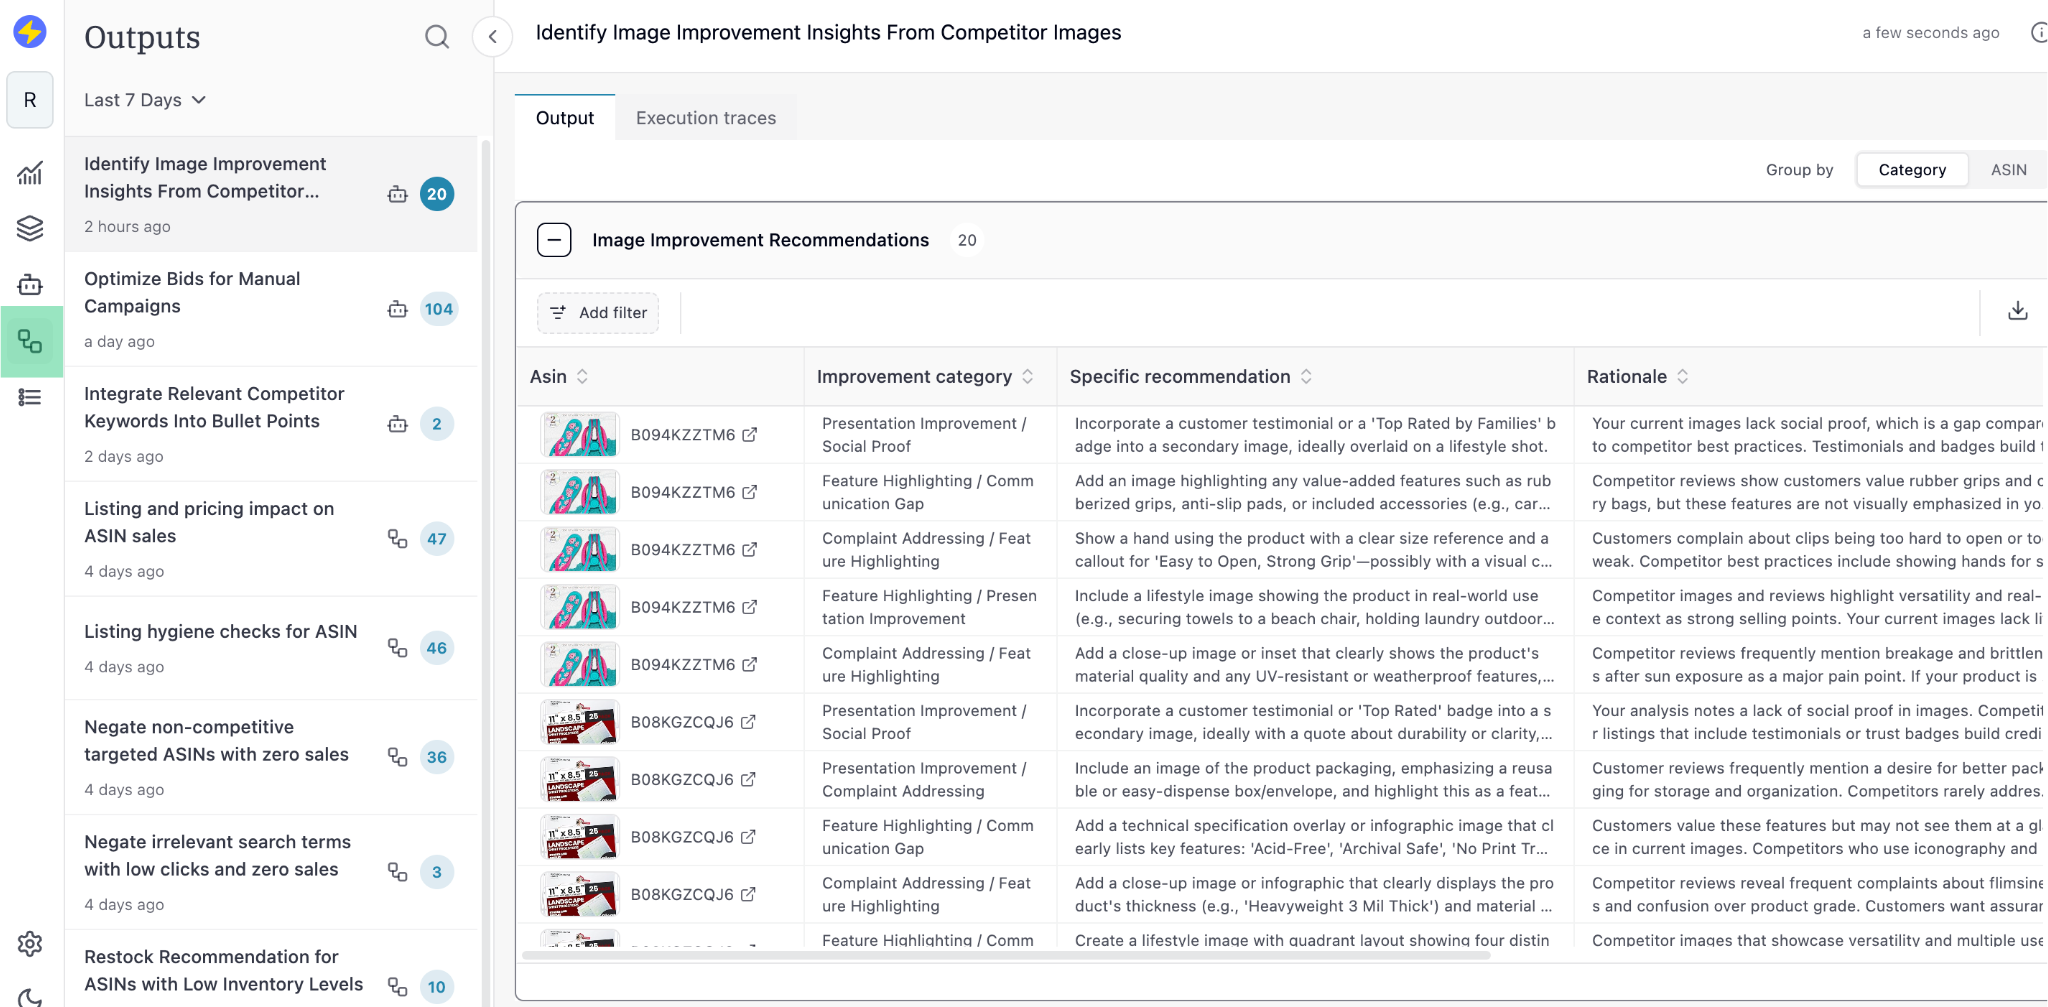Screen dimensions: 2048x1007
Task: Click the lightning bolt app logo
Action: [x=30, y=33]
